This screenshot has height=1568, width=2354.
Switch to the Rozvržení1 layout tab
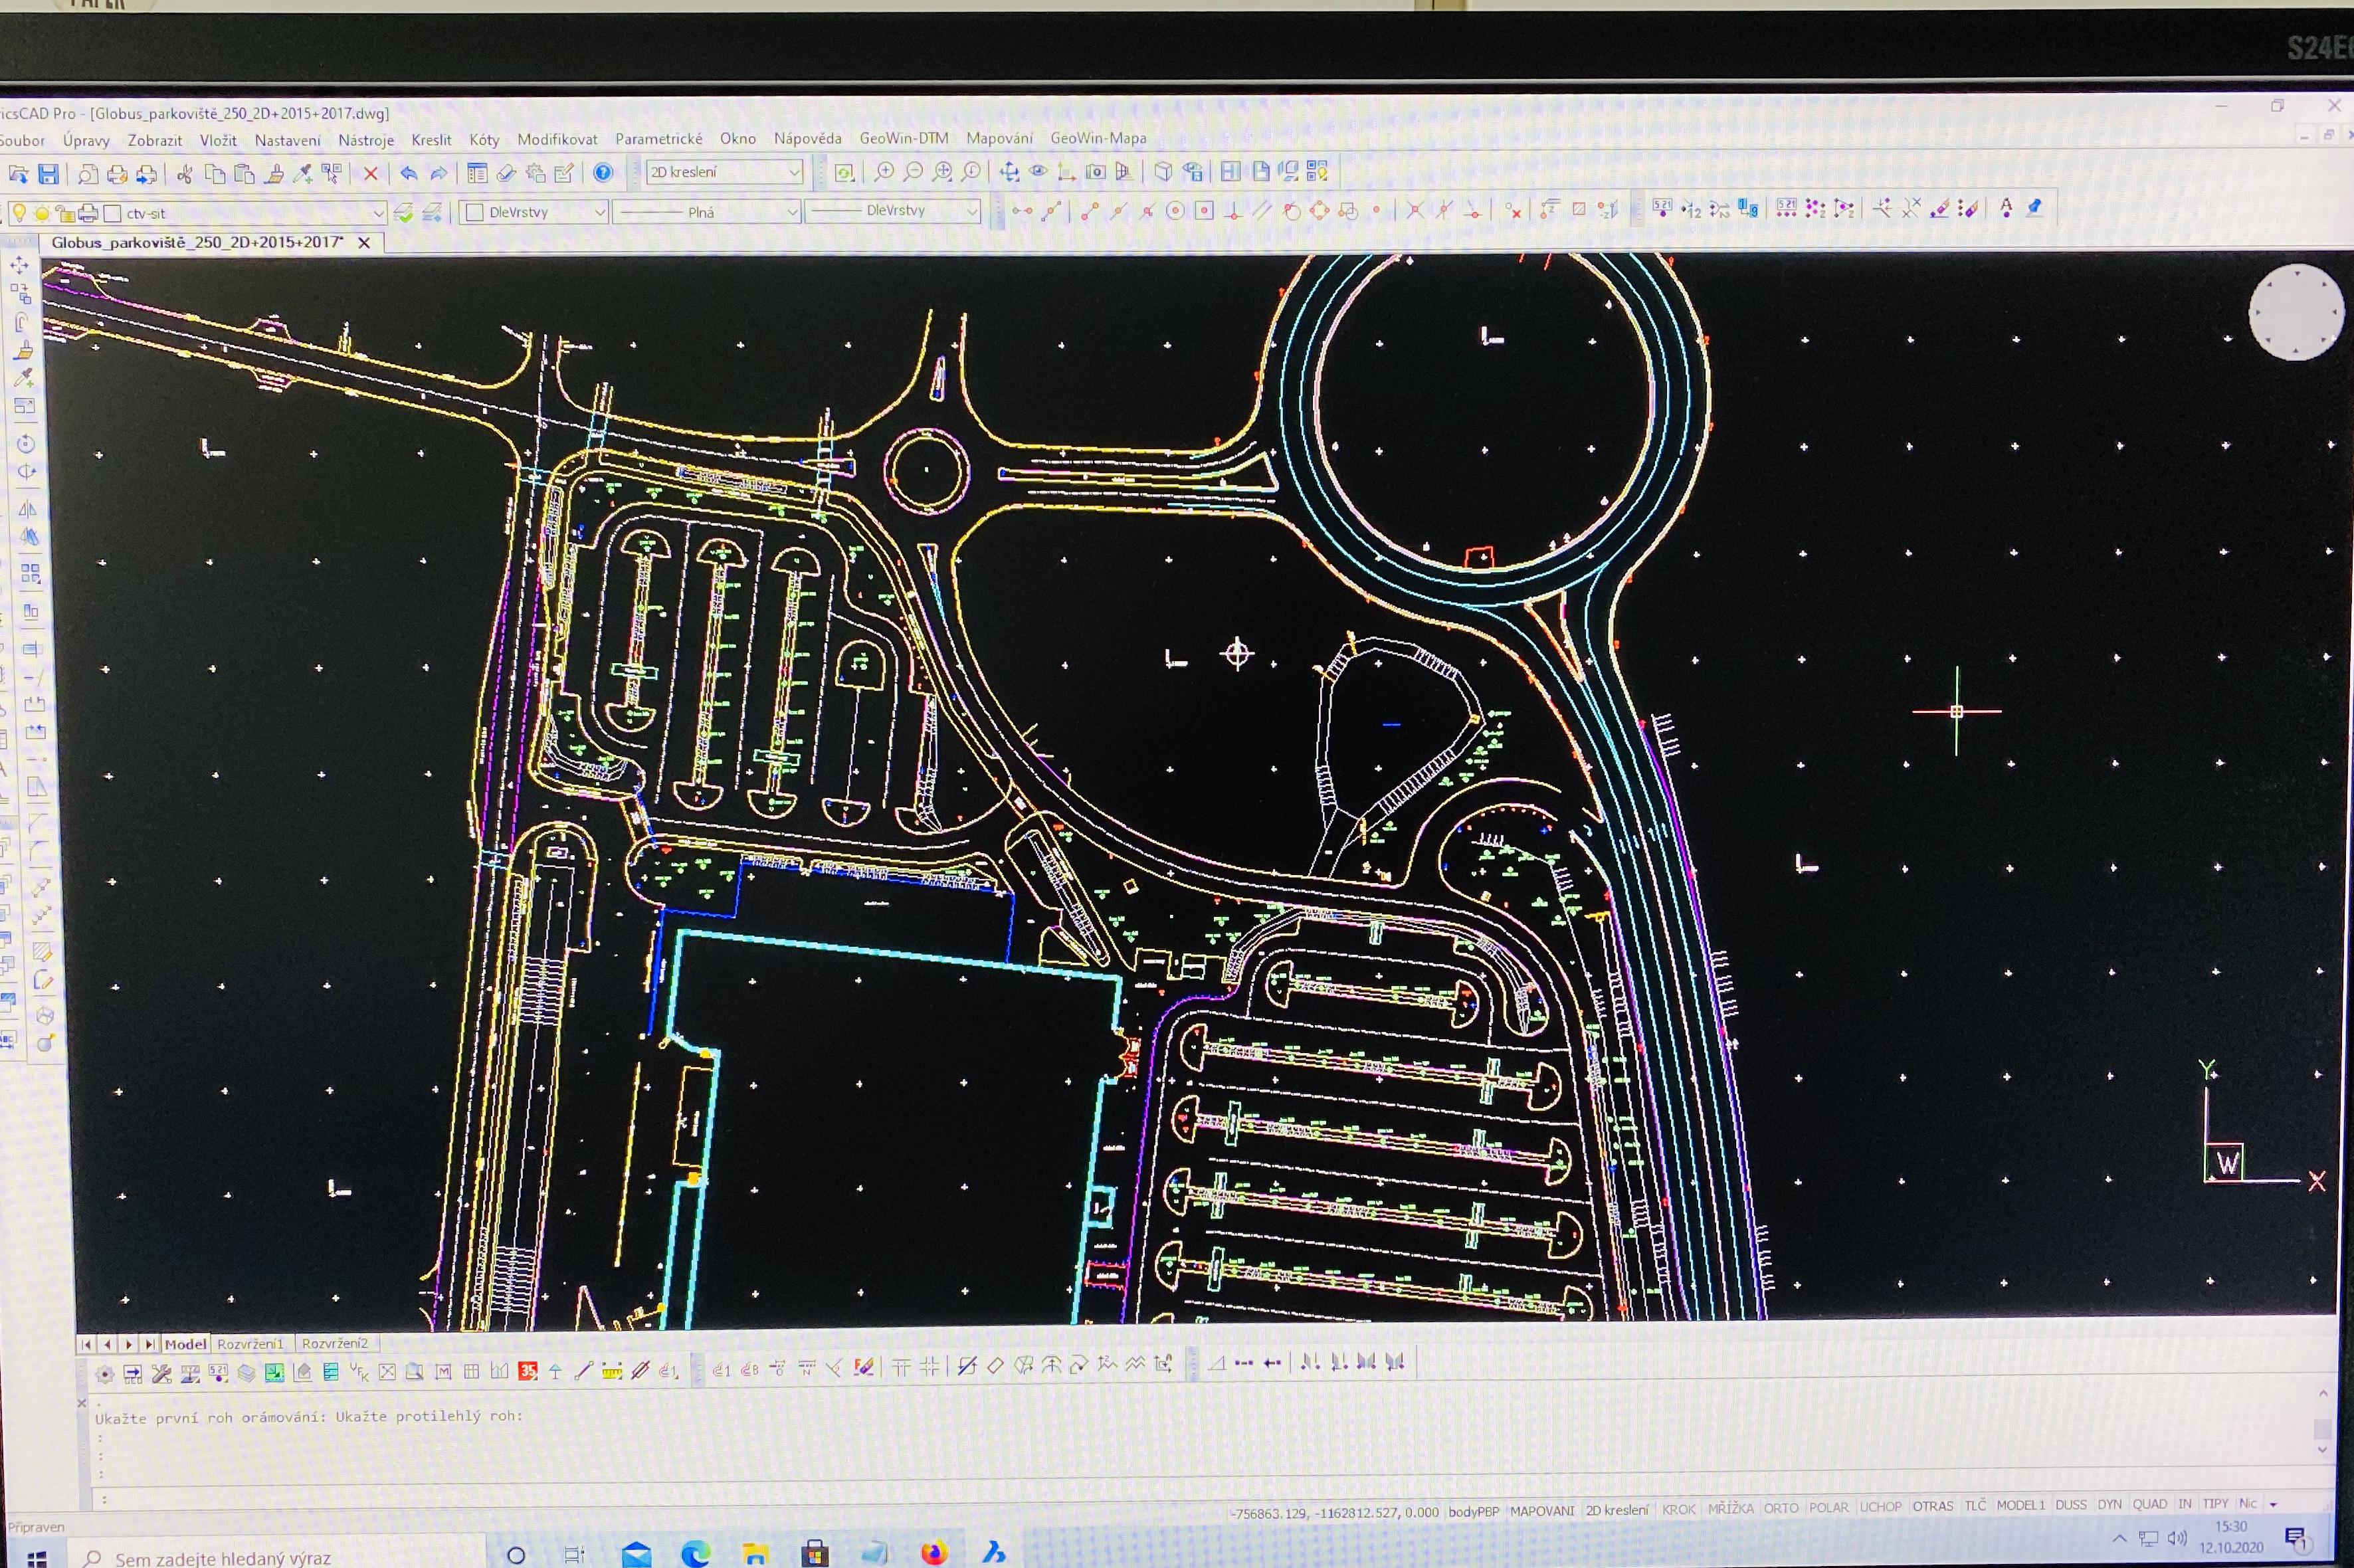tap(250, 1343)
